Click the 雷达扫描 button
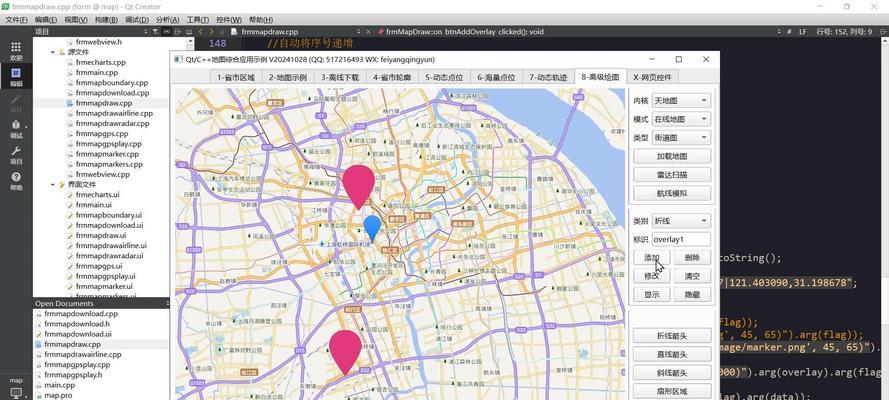This screenshot has width=889, height=400. (x=672, y=175)
